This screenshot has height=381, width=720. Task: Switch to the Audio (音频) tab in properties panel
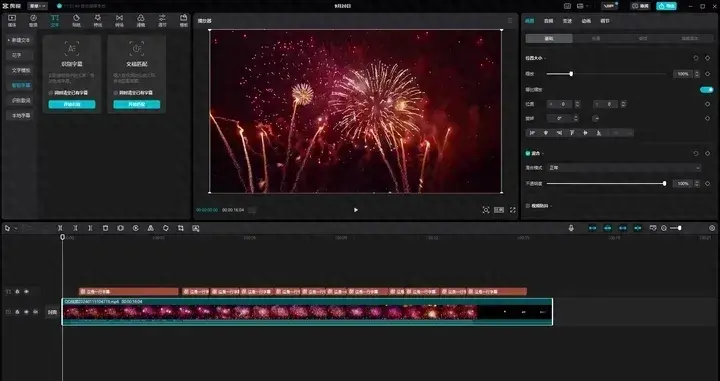(x=548, y=21)
